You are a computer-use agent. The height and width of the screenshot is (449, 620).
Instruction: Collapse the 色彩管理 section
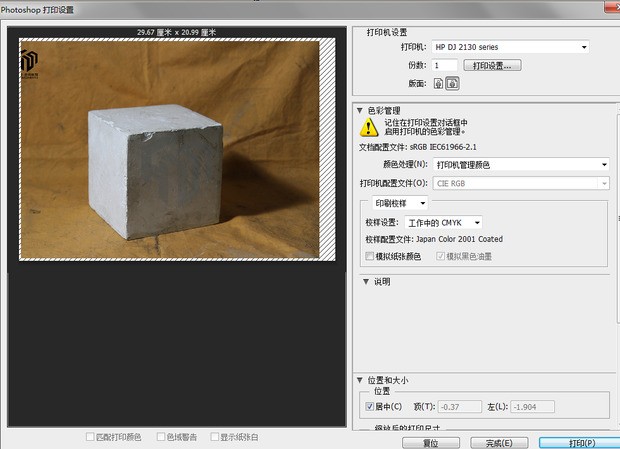360,110
